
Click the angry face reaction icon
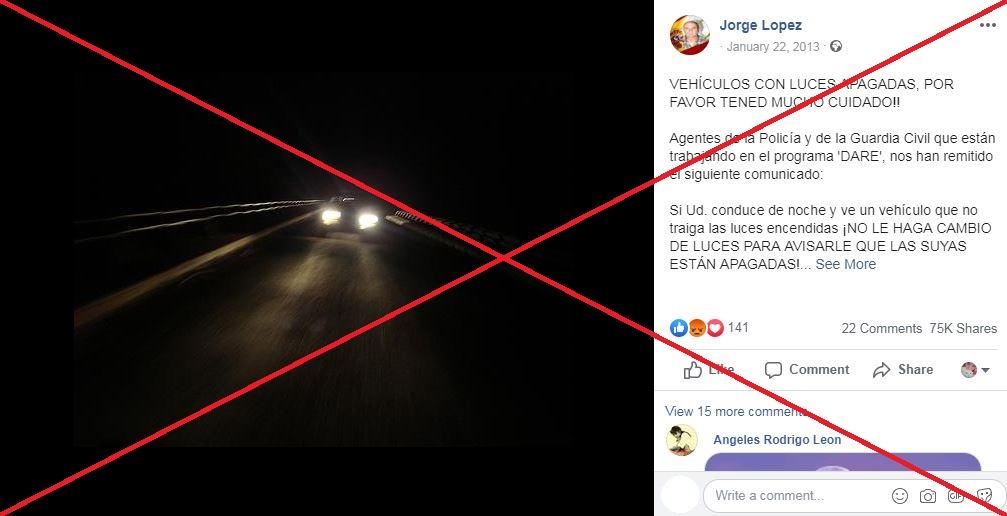697,328
